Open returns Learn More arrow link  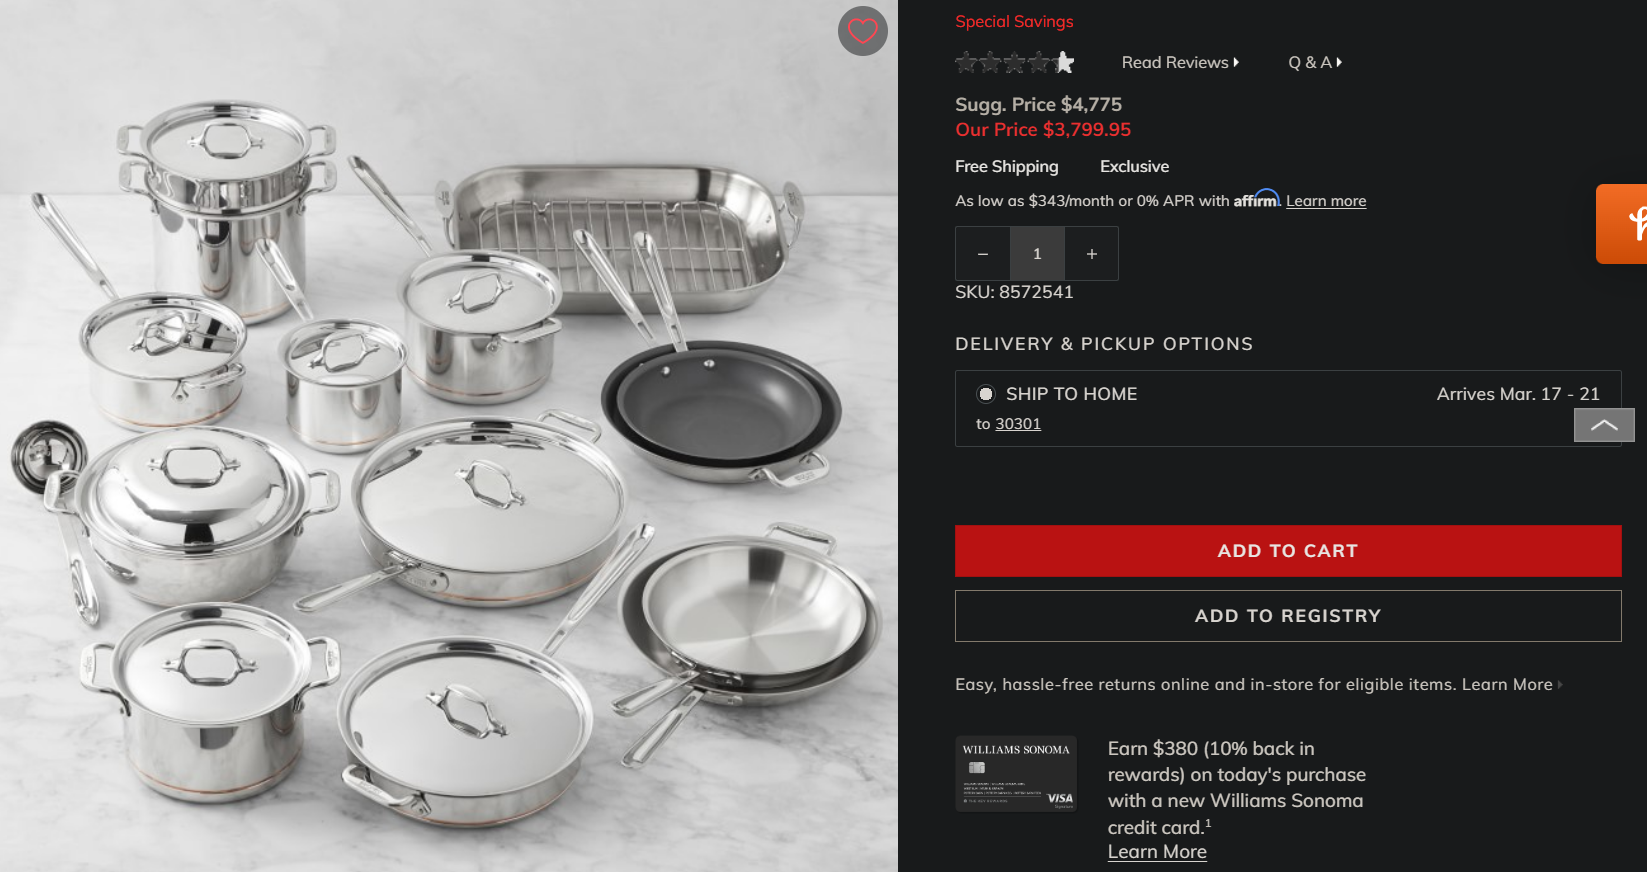tap(1512, 685)
